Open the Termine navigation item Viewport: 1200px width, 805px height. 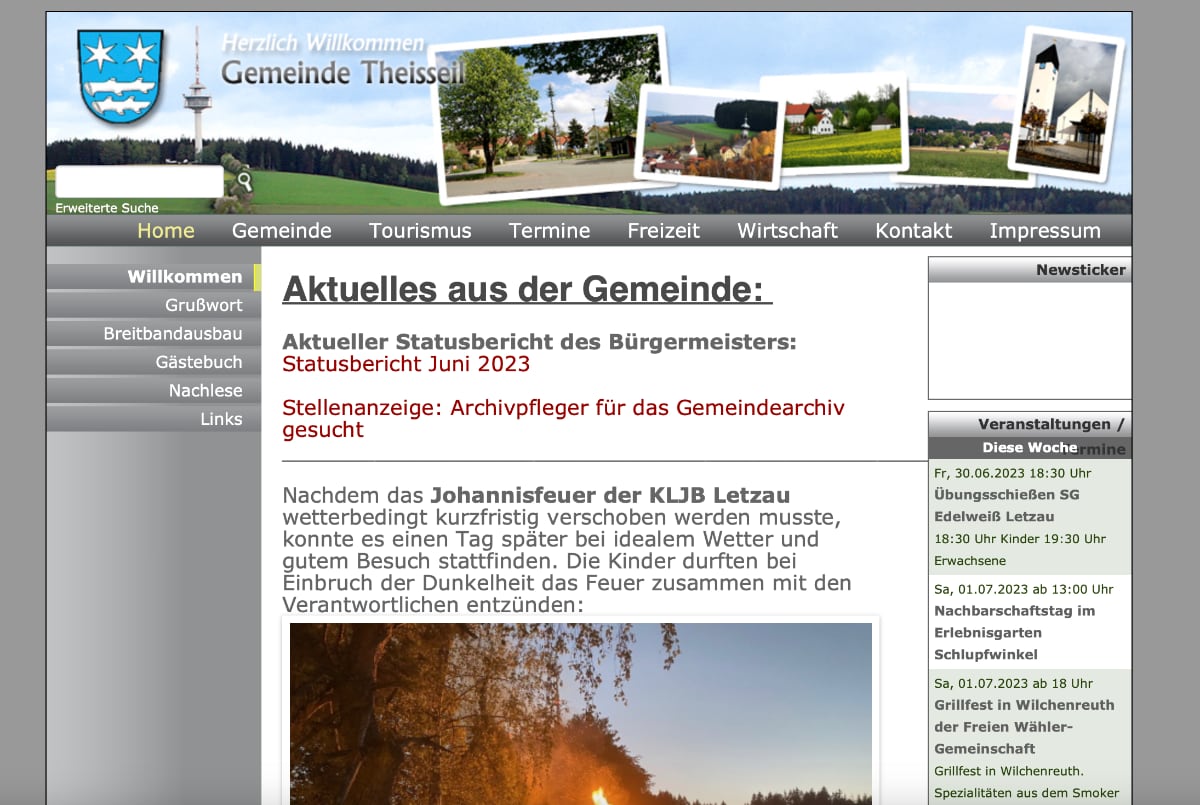[x=549, y=231]
